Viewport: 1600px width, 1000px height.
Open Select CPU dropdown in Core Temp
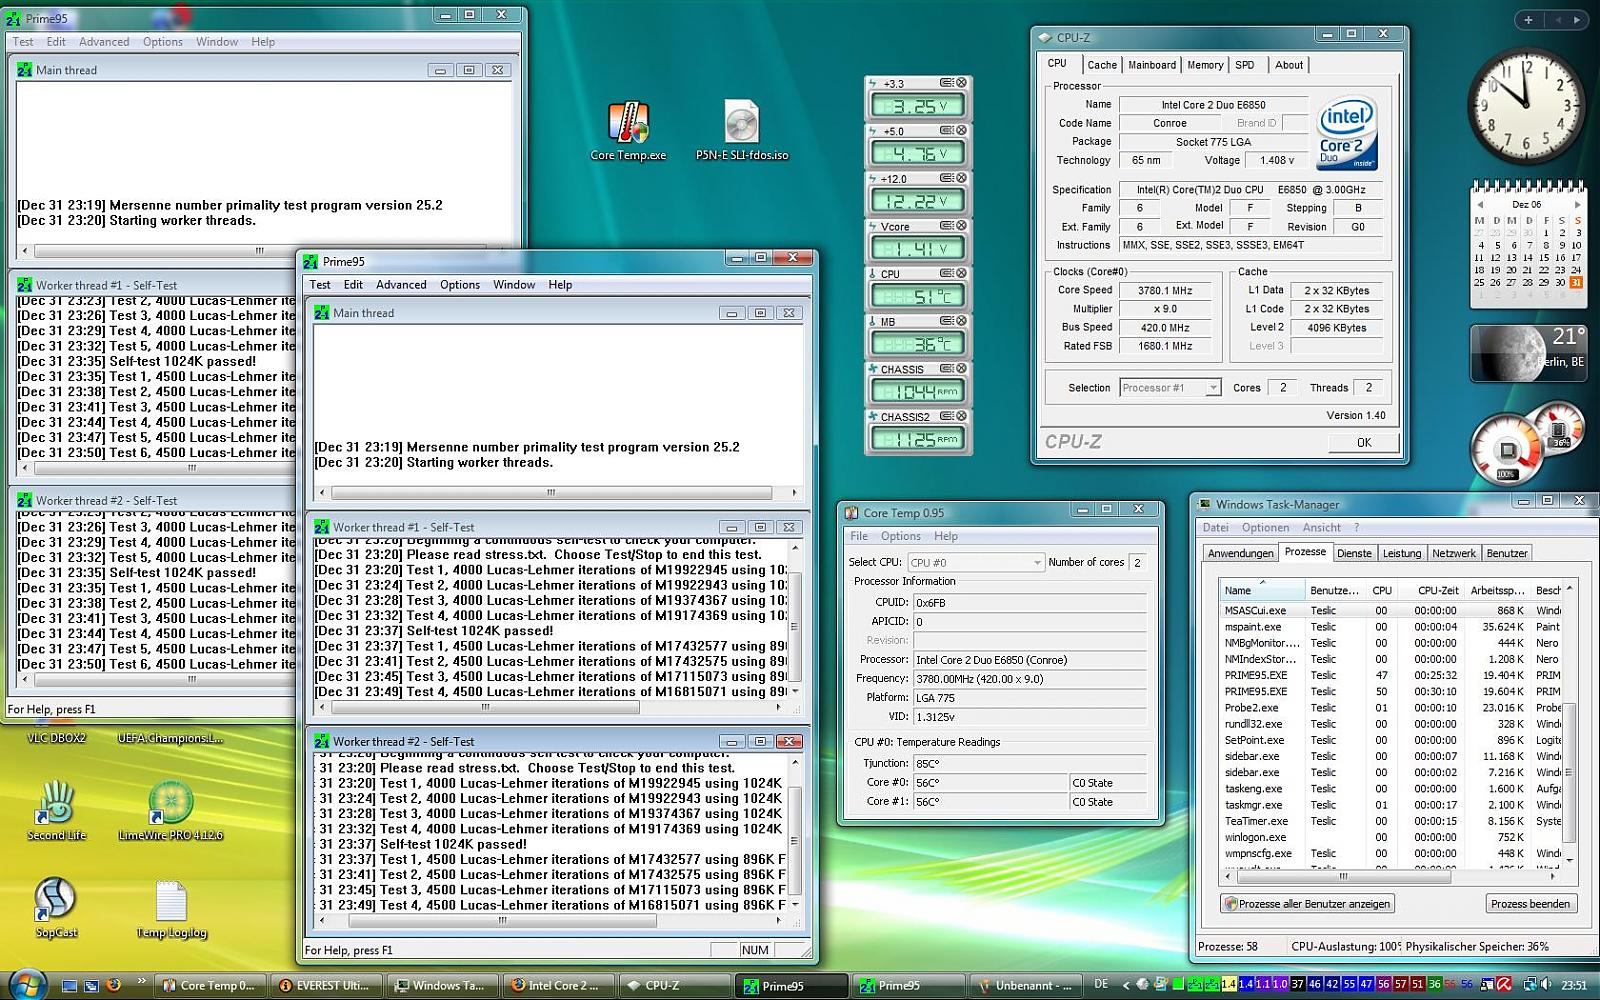tap(975, 562)
